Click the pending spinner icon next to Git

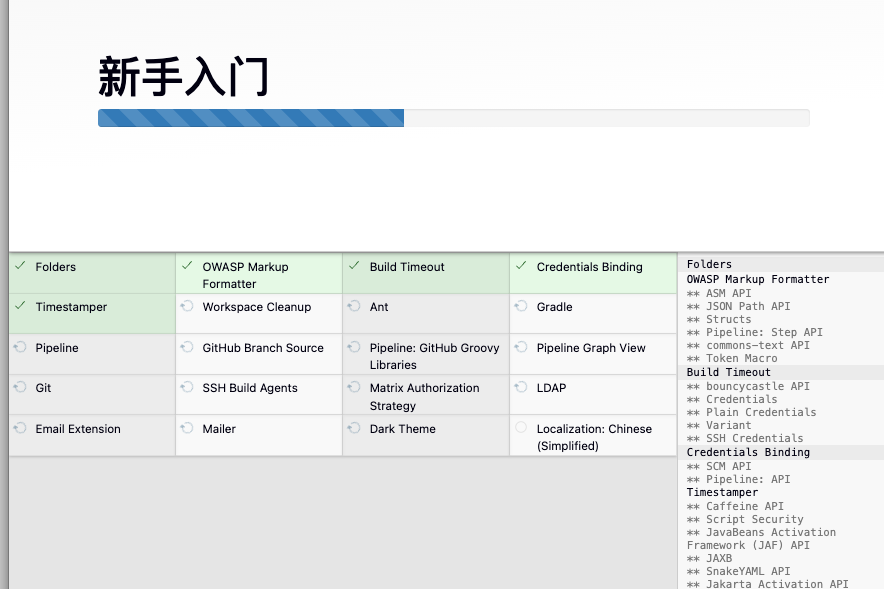(20, 387)
